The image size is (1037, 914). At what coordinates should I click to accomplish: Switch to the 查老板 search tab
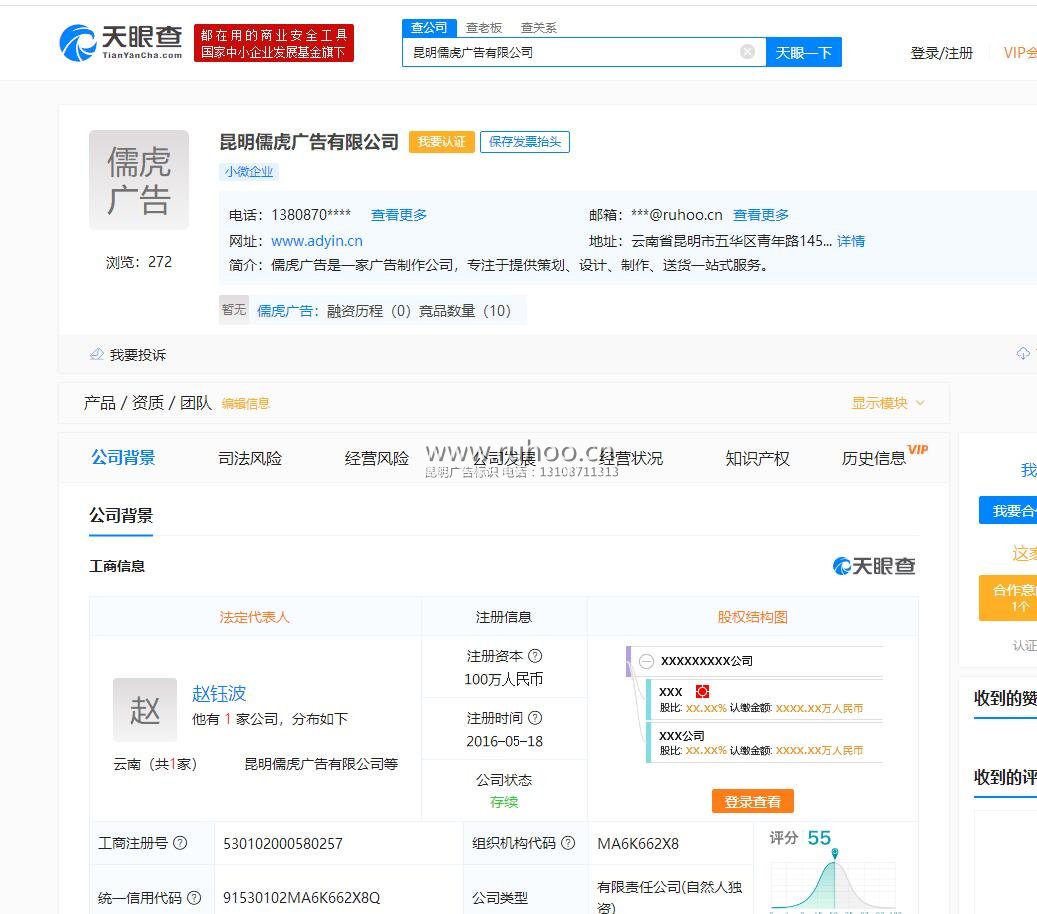click(x=485, y=27)
